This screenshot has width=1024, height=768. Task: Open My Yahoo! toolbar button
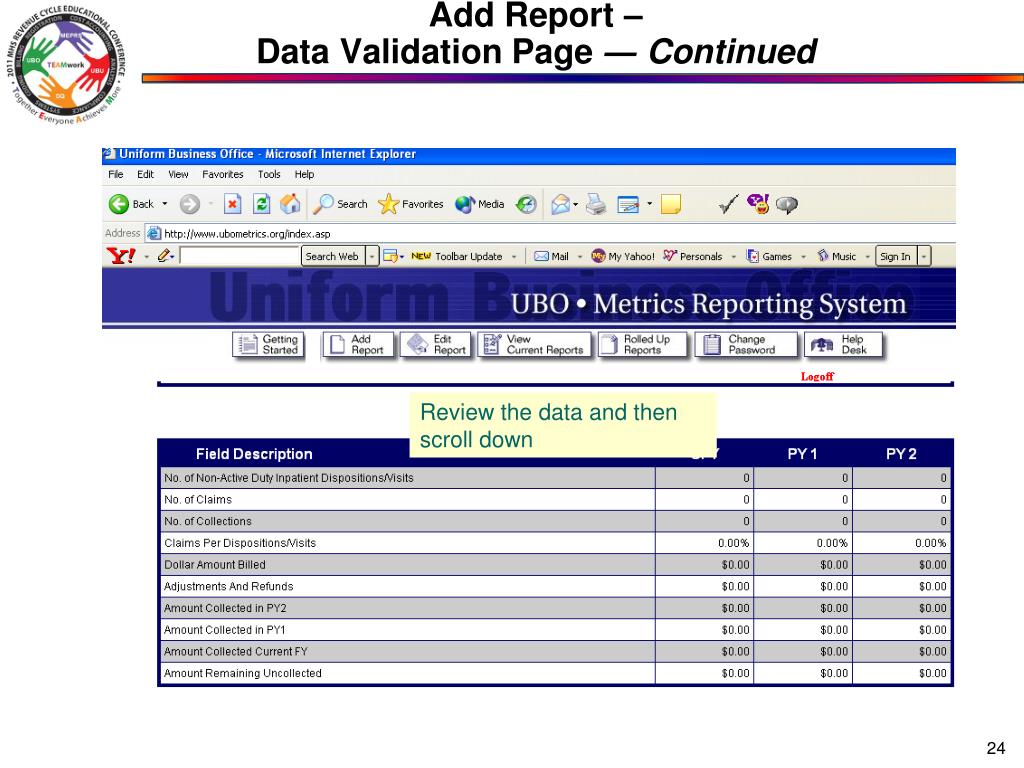click(622, 257)
